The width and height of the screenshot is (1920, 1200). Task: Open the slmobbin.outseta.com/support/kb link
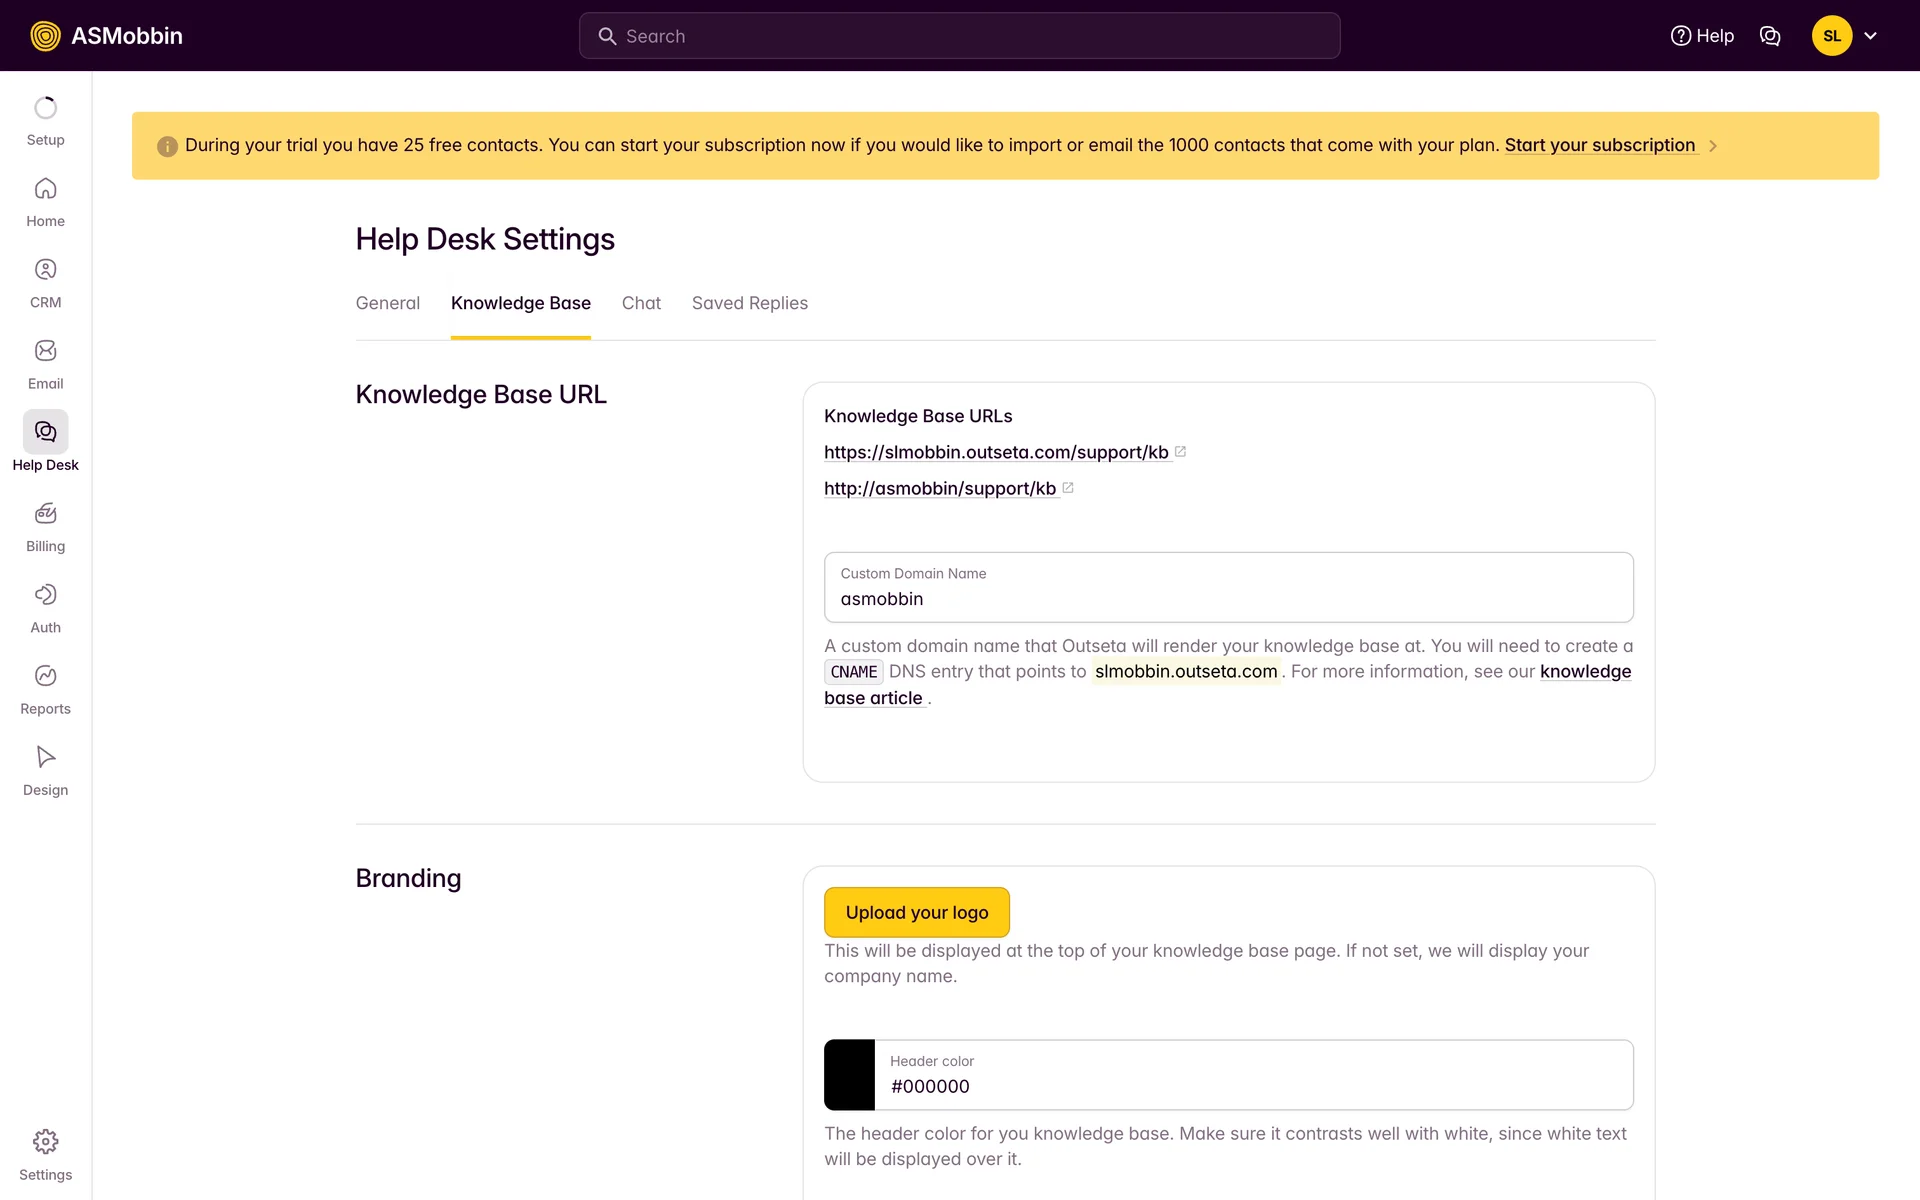point(996,452)
